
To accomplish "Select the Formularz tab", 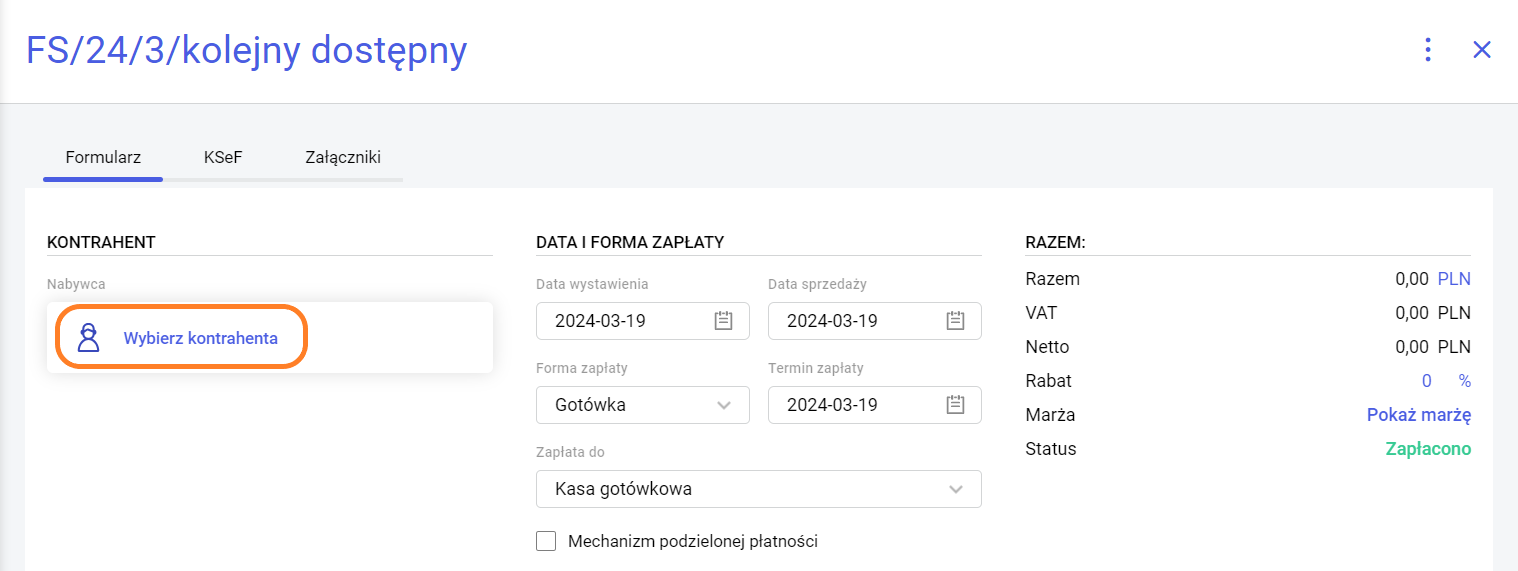I will pos(103,157).
